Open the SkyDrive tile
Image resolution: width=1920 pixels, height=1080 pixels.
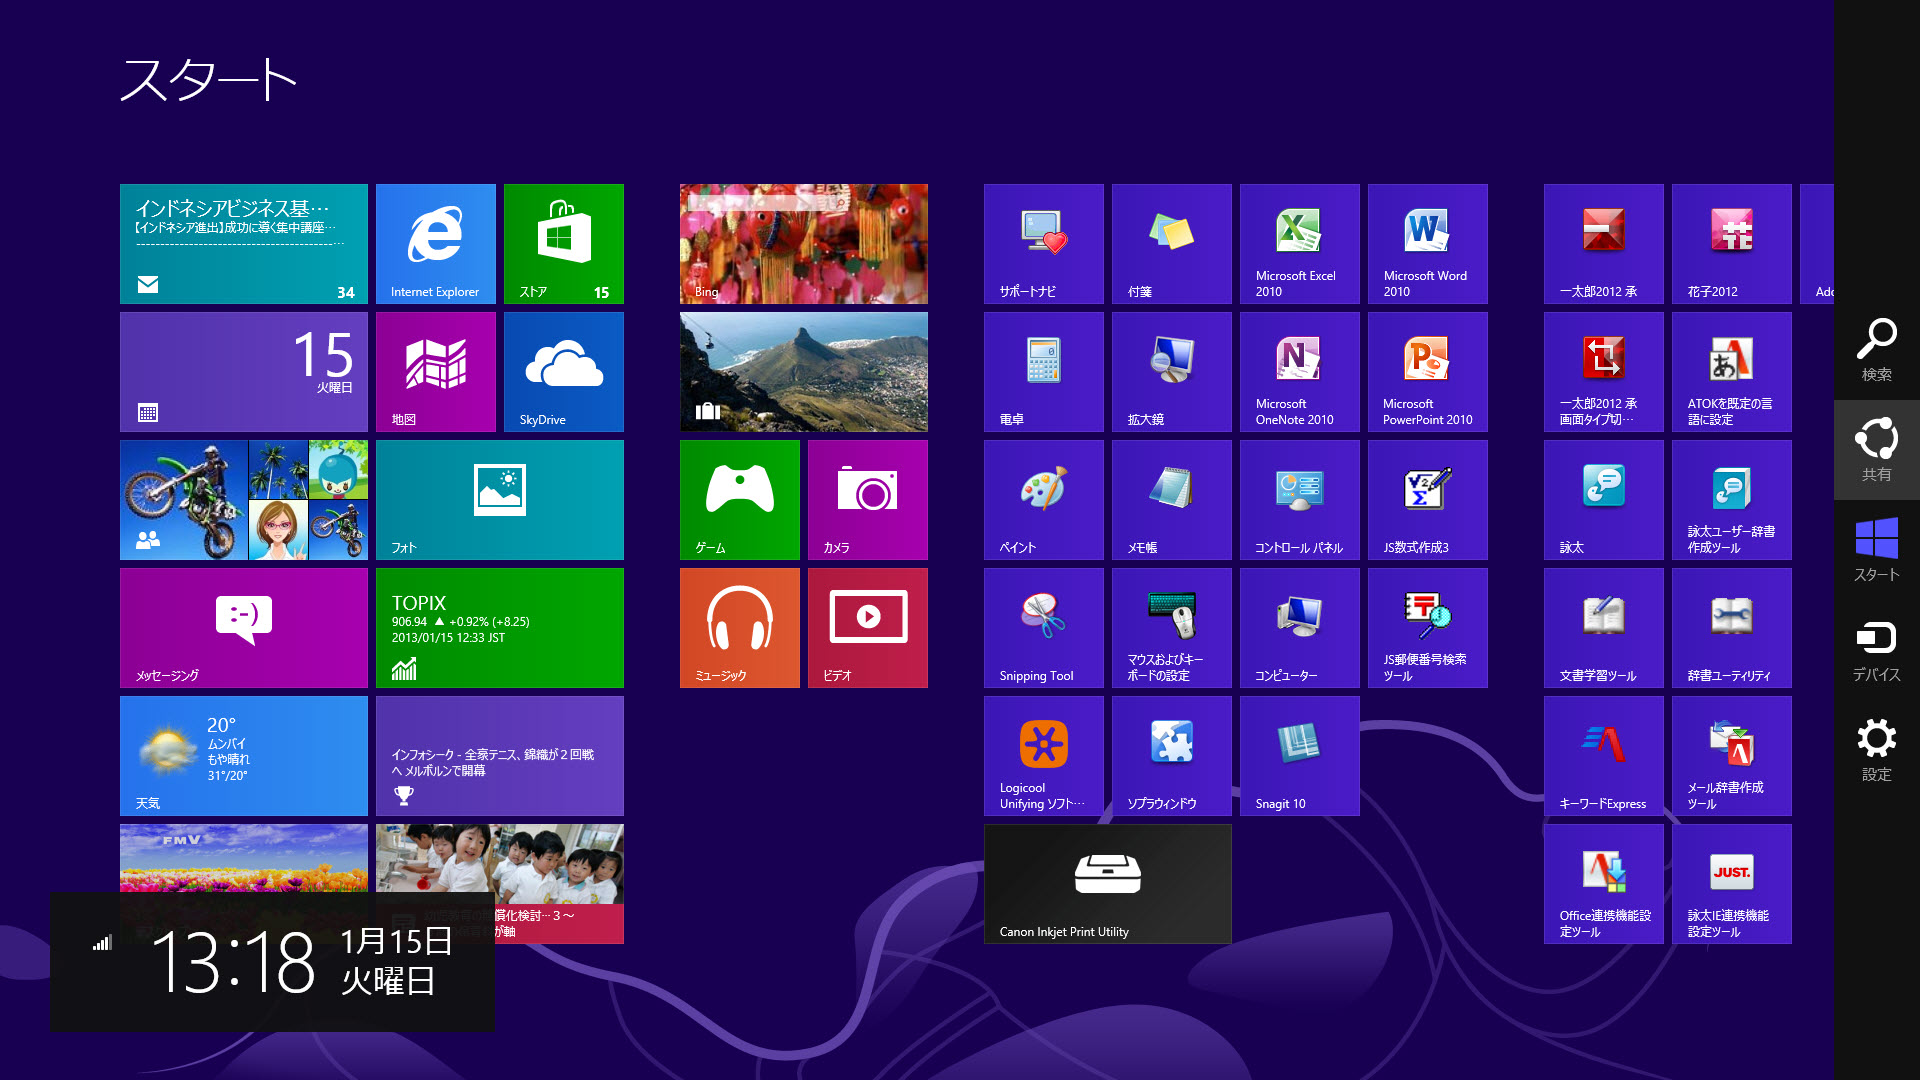click(563, 371)
